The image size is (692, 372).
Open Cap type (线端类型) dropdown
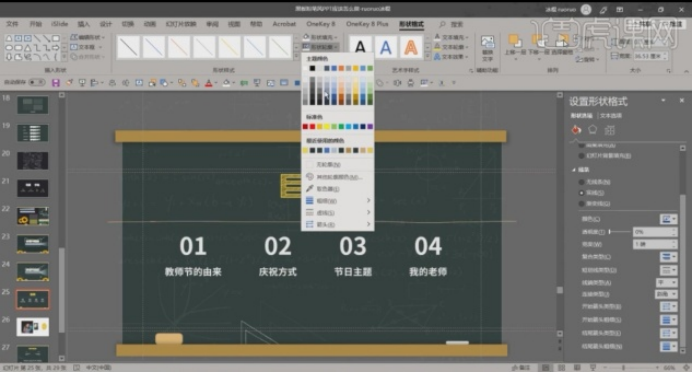666,282
